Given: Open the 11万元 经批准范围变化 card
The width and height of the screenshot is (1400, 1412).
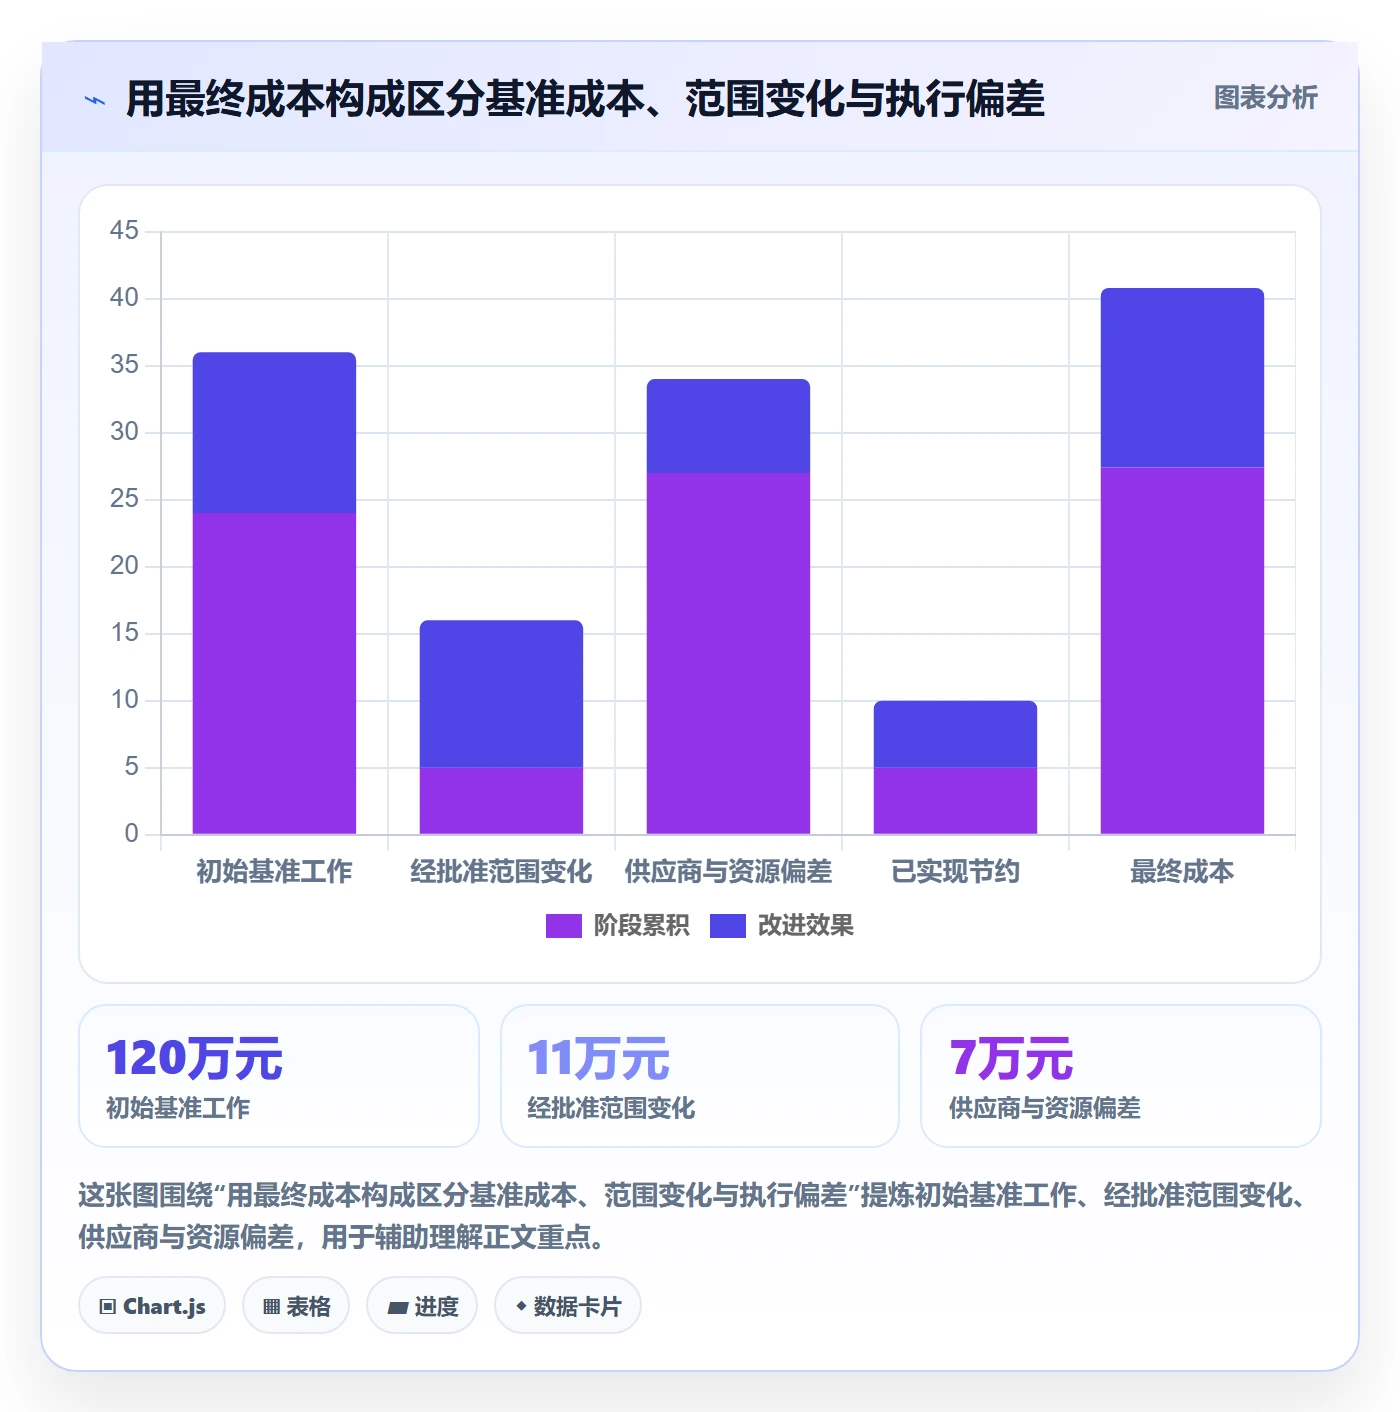Looking at the screenshot, I should (700, 1076).
